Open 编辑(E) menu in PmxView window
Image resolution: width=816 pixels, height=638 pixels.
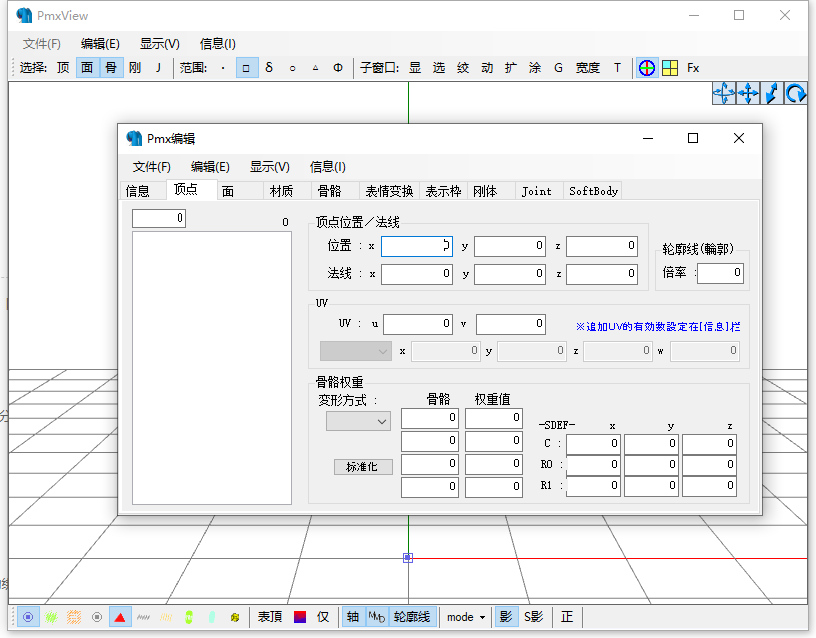(x=100, y=44)
